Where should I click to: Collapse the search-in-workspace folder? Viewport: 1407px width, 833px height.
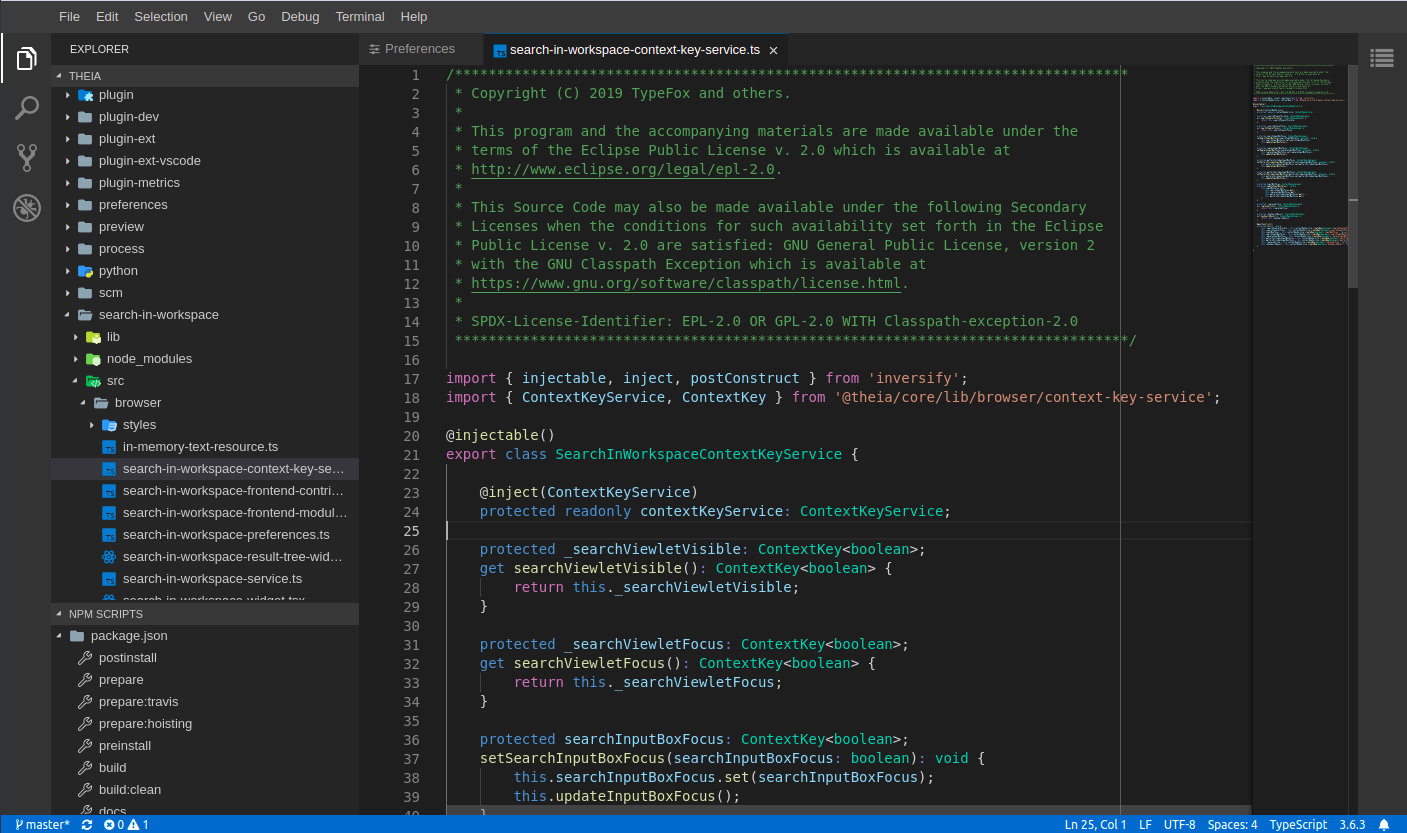click(158, 315)
